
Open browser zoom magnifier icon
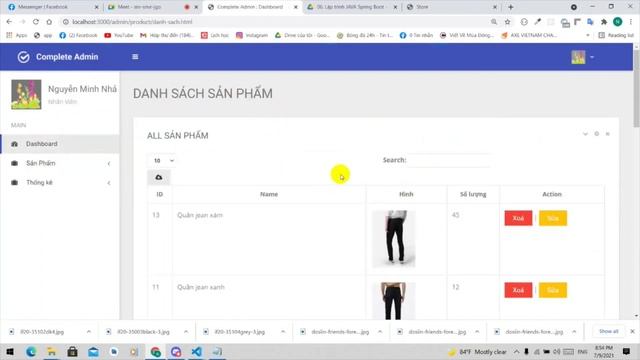494,22
